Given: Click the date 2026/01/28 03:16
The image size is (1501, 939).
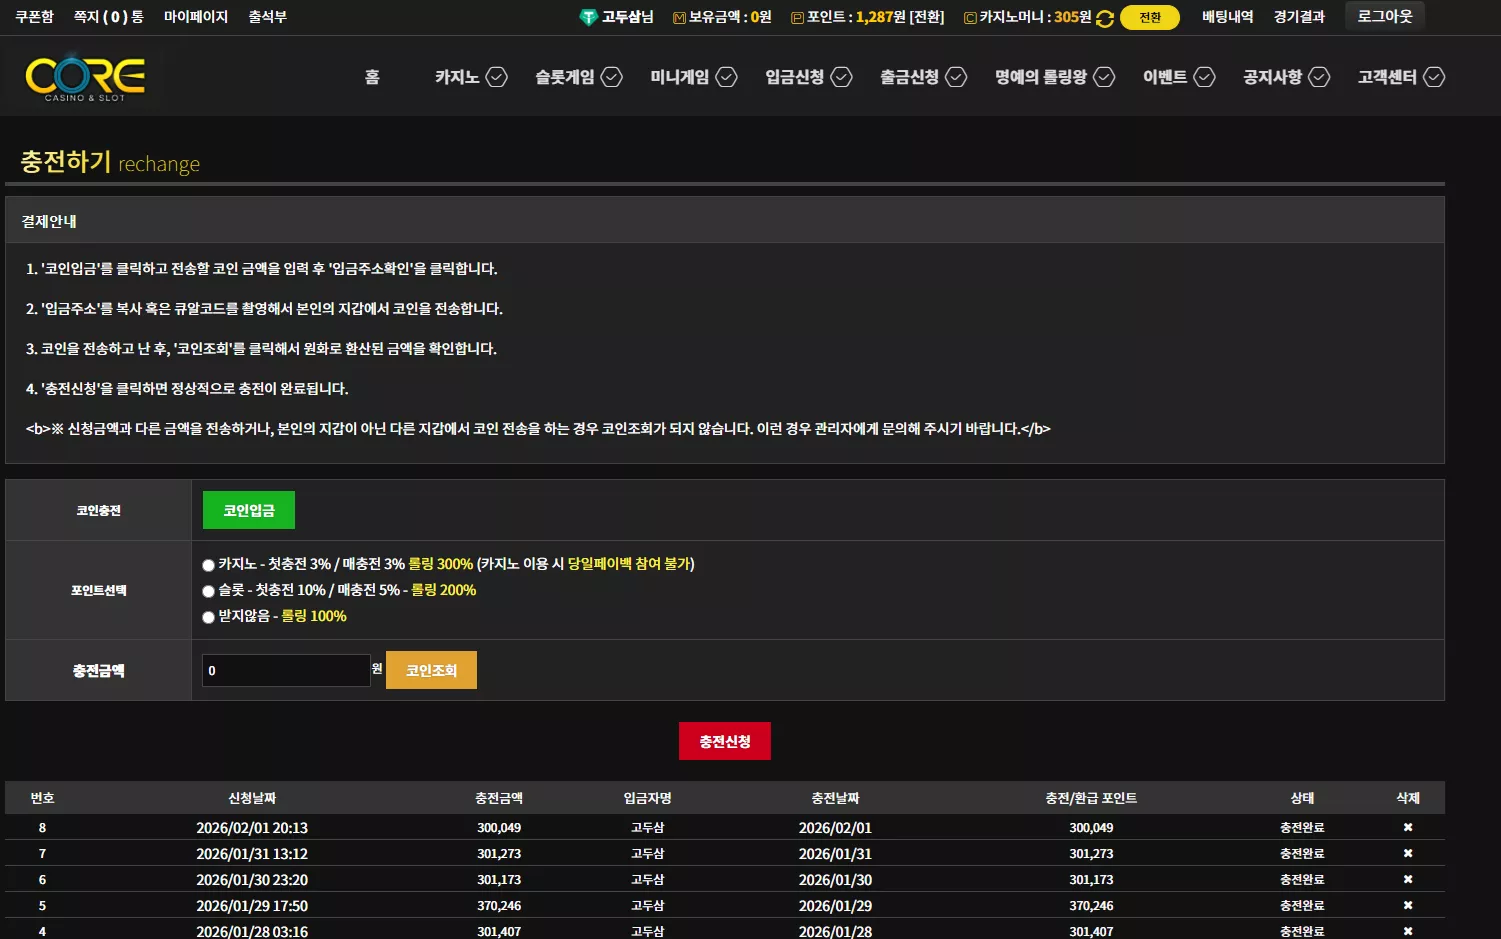Looking at the screenshot, I should click(x=252, y=931).
